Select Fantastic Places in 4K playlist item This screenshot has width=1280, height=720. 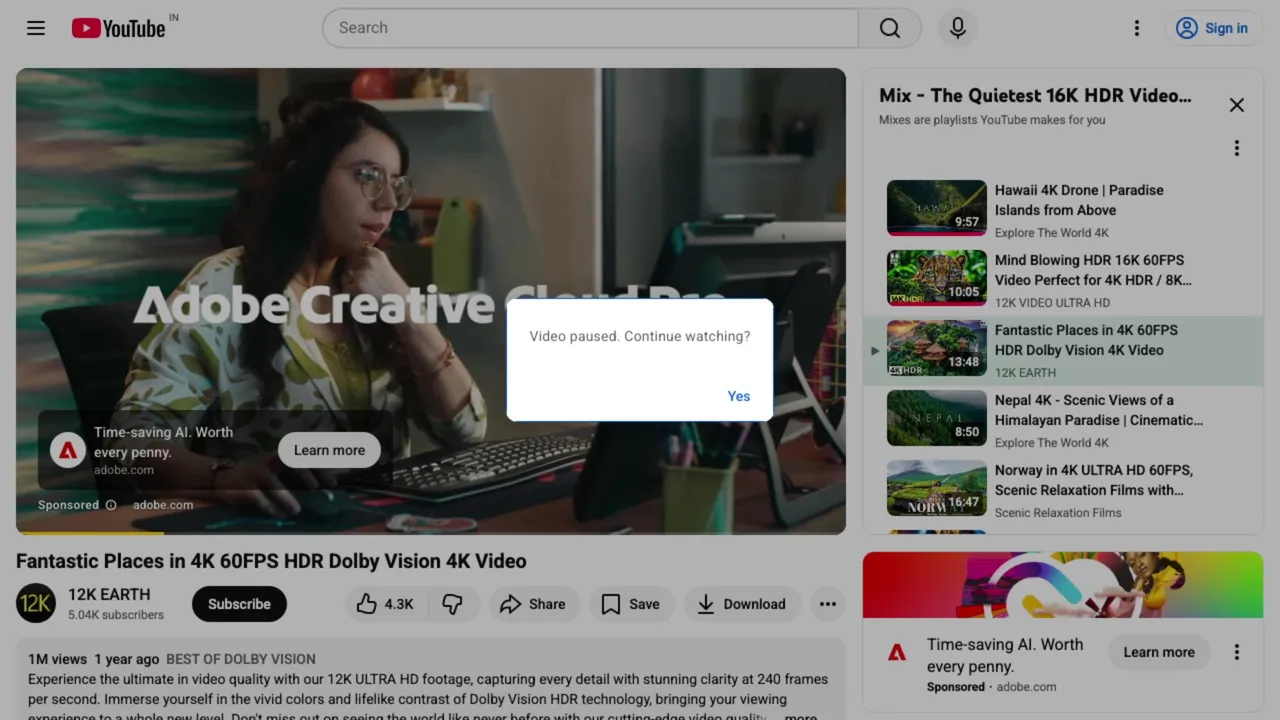pyautogui.click(x=1063, y=351)
